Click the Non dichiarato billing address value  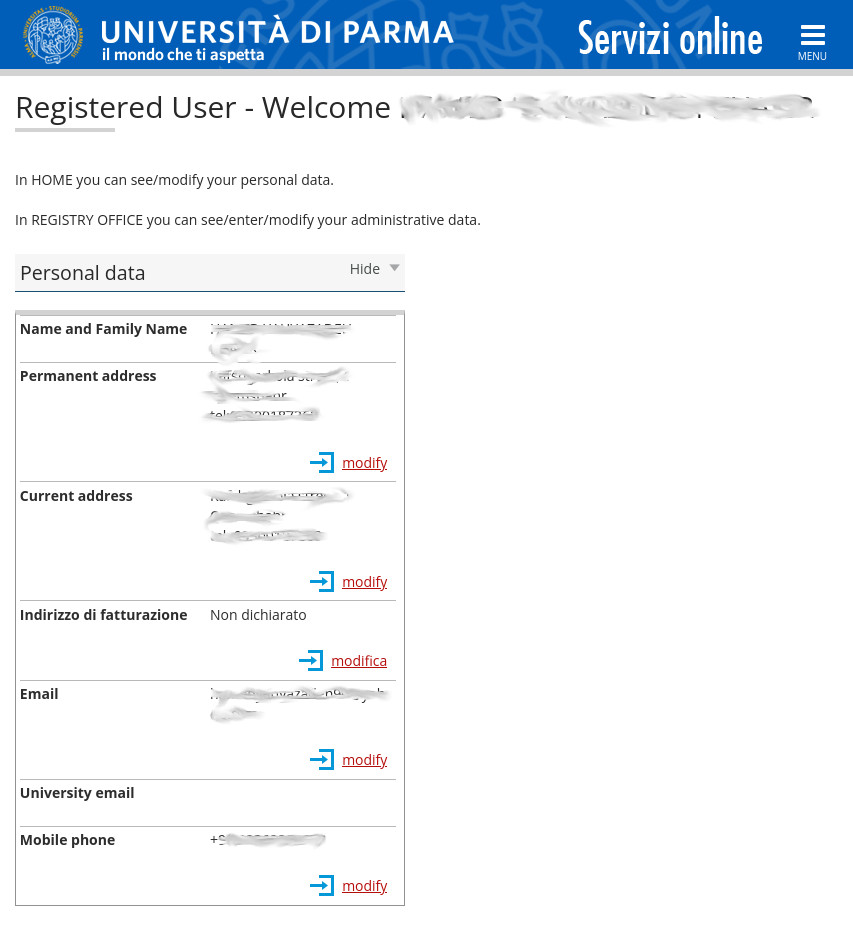click(x=258, y=615)
